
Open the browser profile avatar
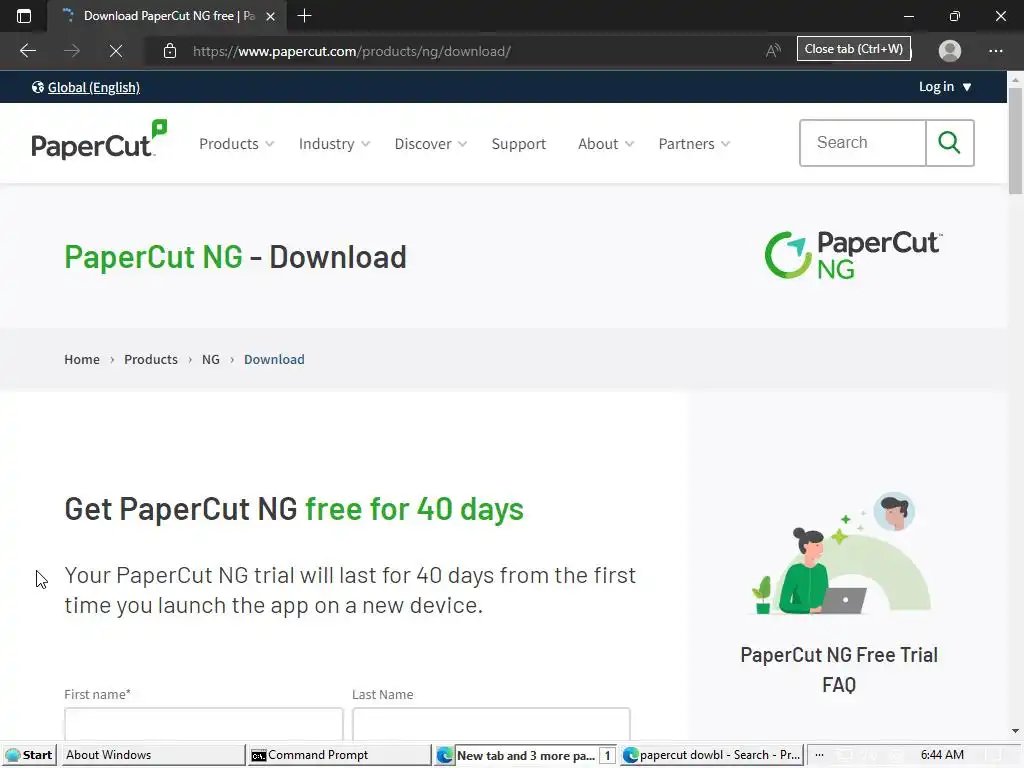click(950, 50)
